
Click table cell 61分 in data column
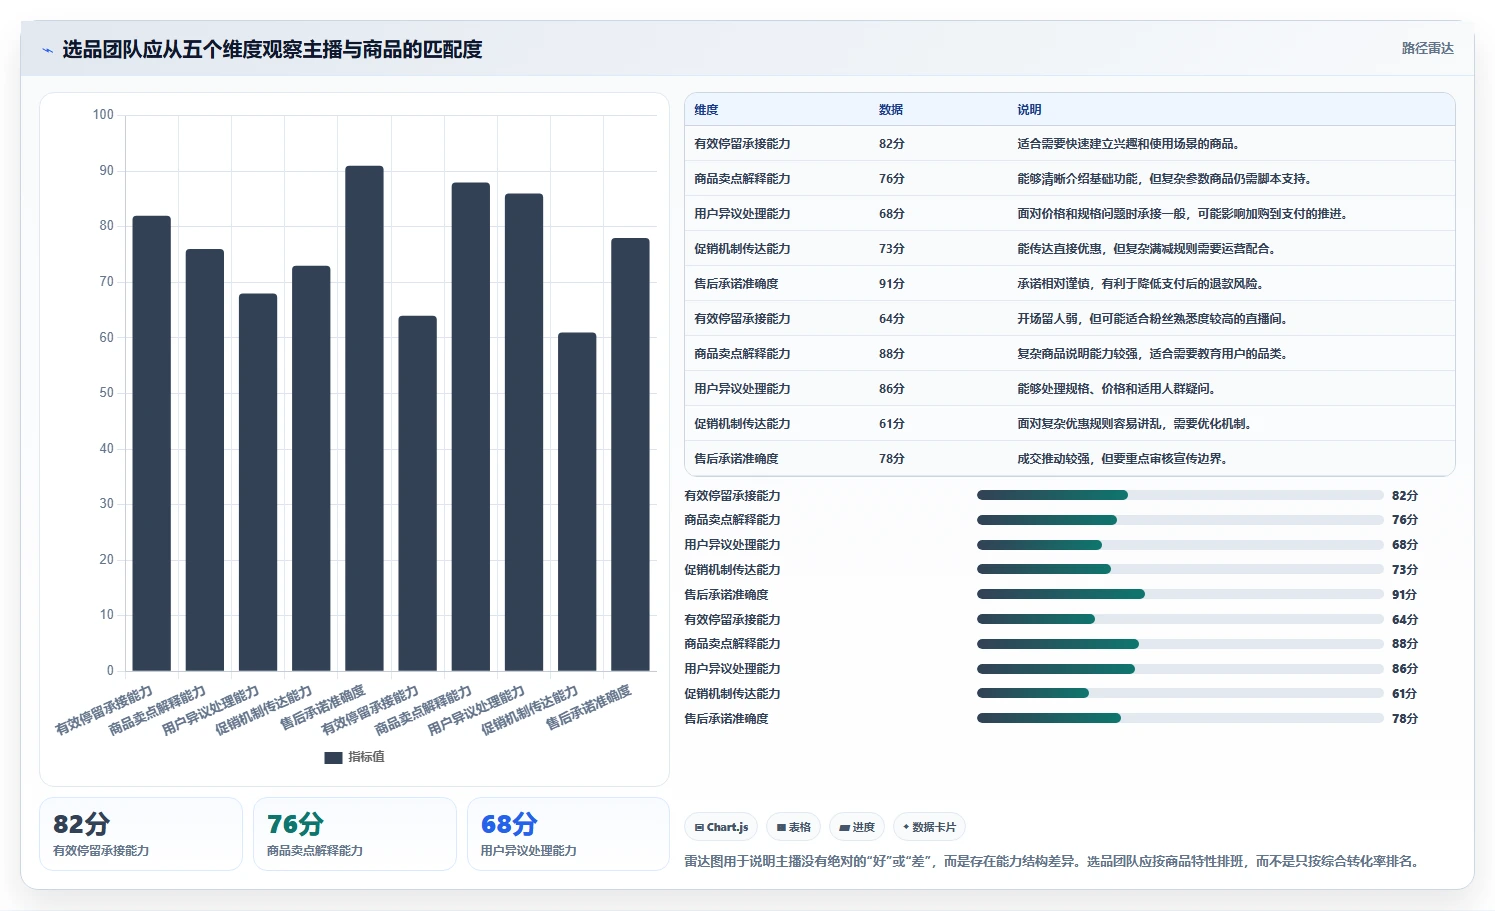[x=892, y=424]
